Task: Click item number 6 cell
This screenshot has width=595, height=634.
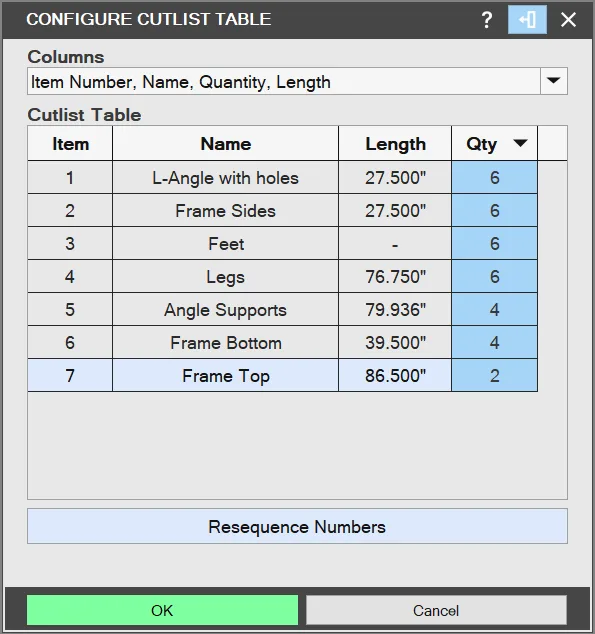Action: 70,342
